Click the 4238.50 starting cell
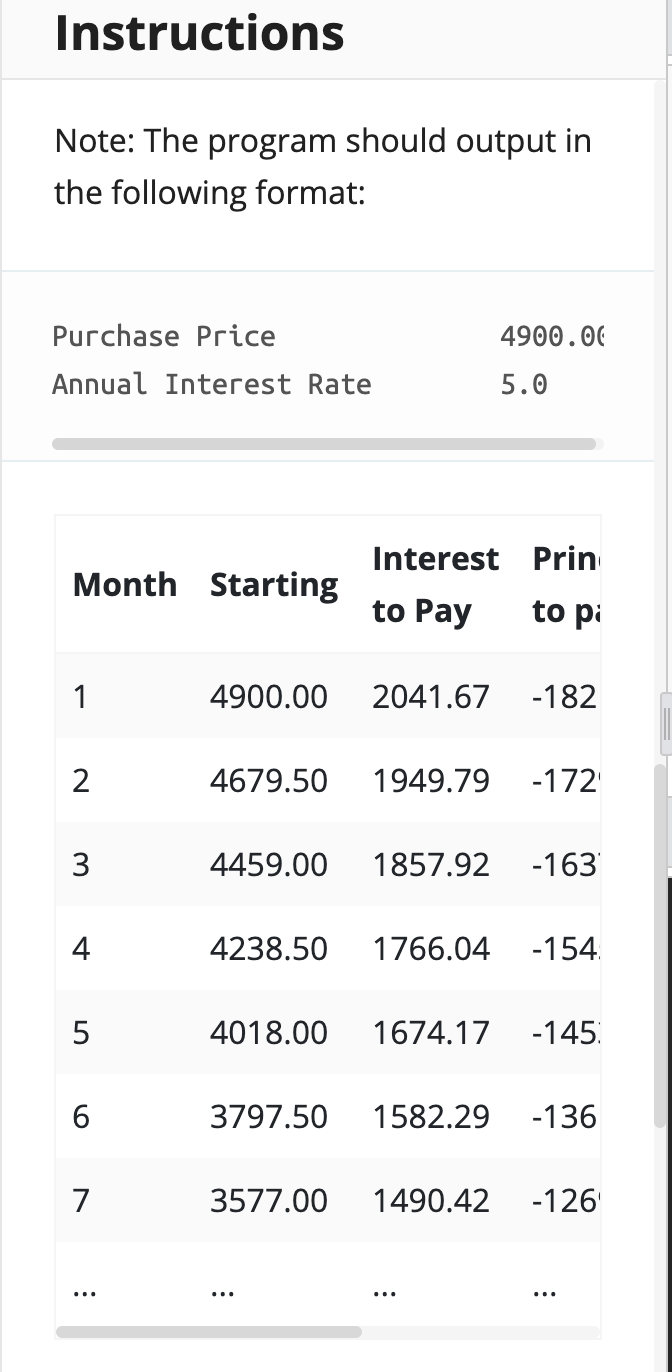Image resolution: width=672 pixels, height=1372 pixels. click(x=269, y=949)
